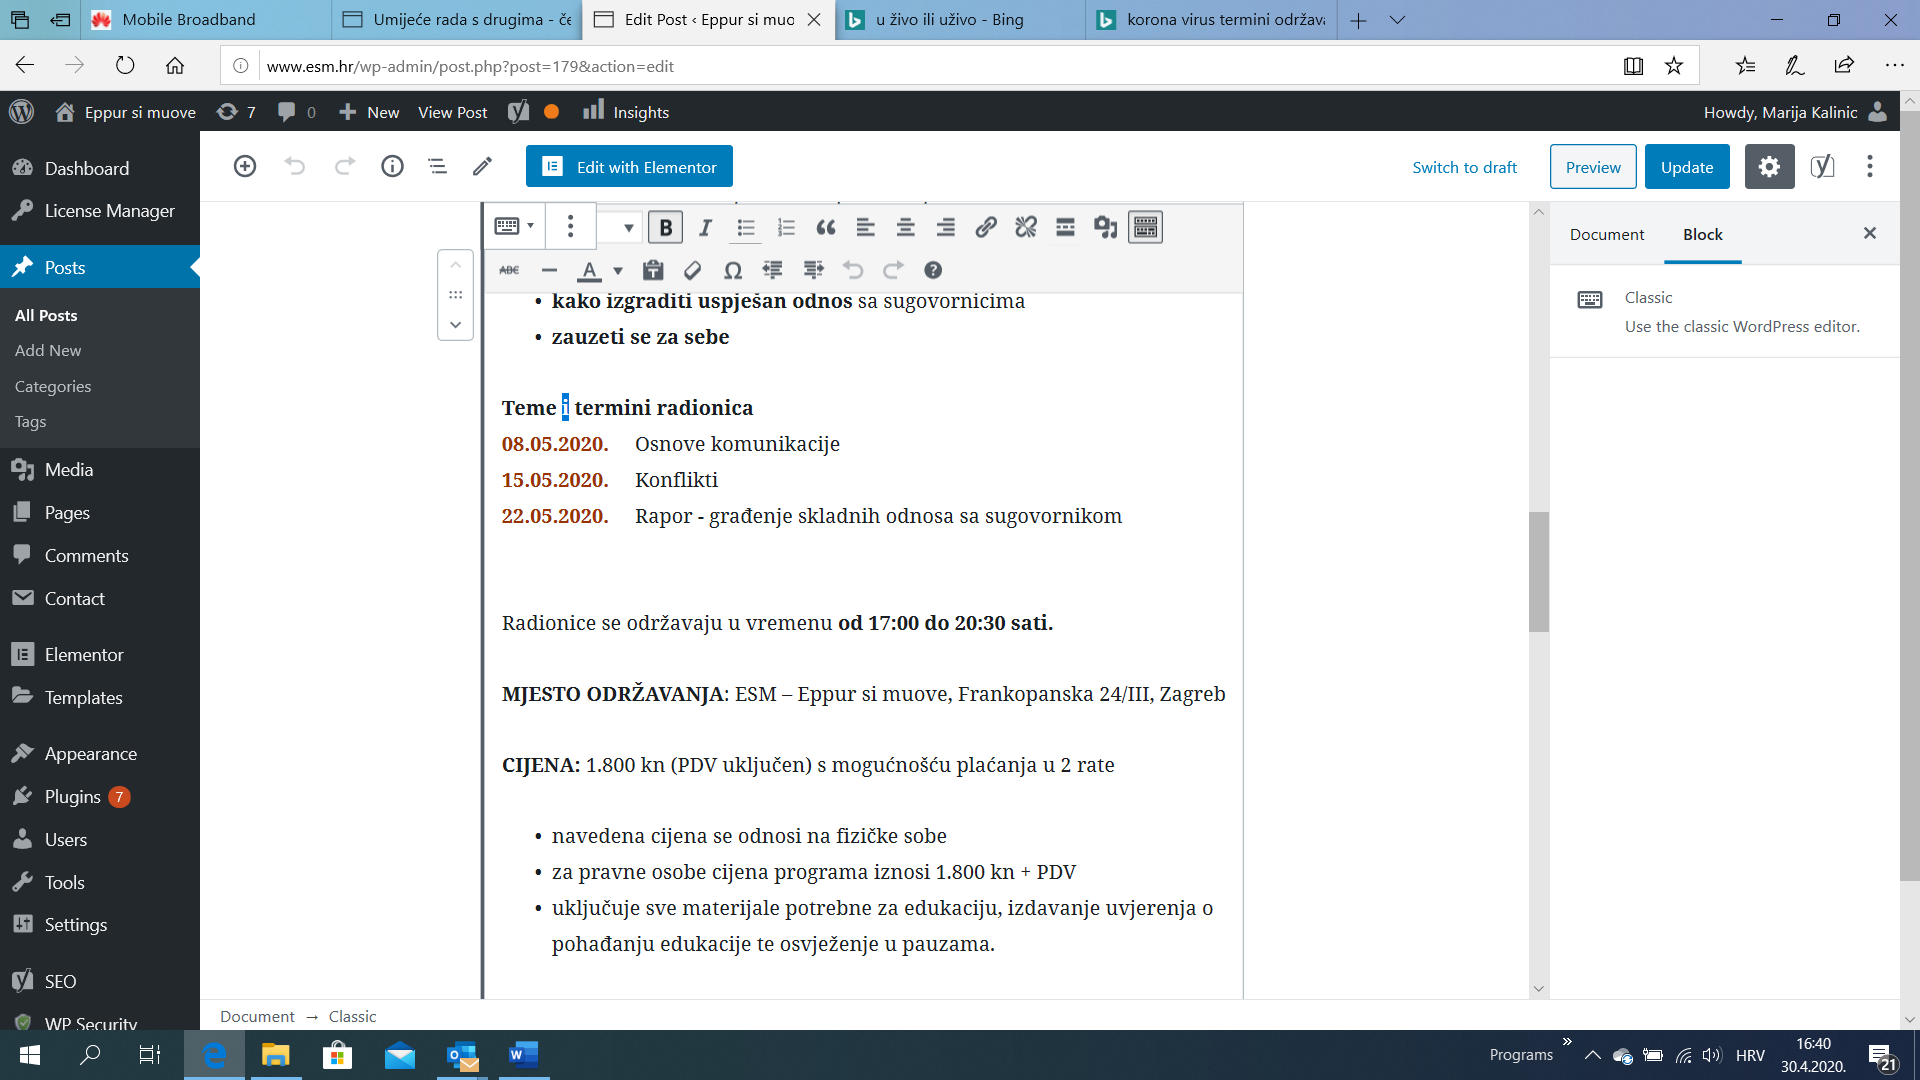The height and width of the screenshot is (1080, 1920).
Task: Click Add New under Posts
Action: [48, 350]
